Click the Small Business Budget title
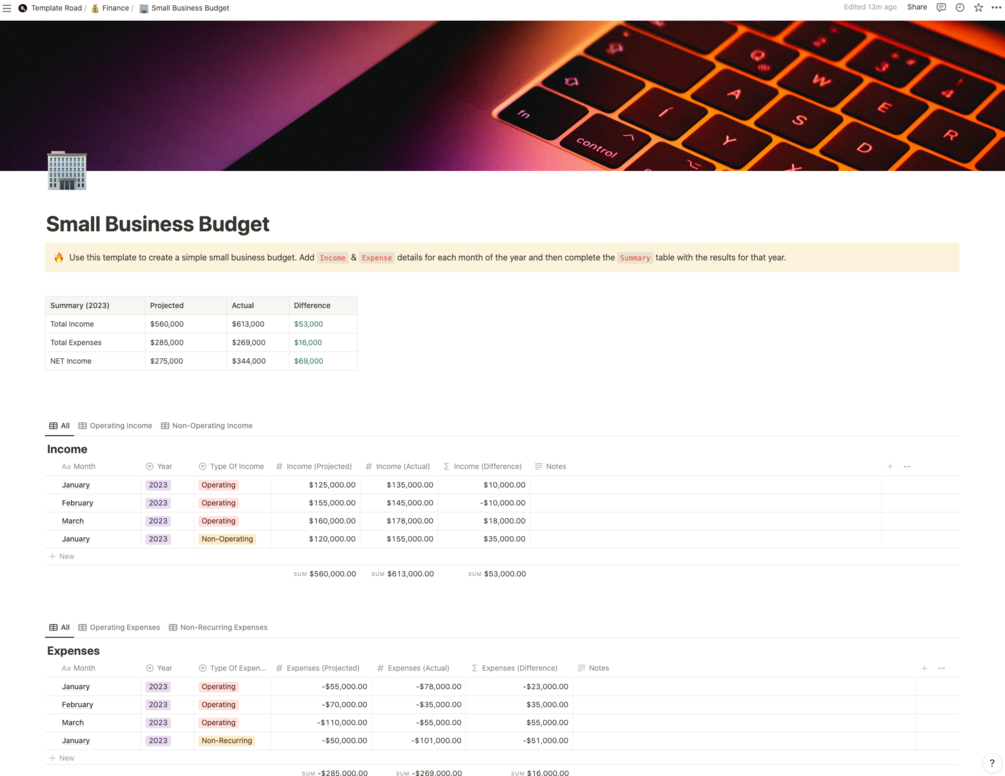The width and height of the screenshot is (1005, 776). click(158, 224)
